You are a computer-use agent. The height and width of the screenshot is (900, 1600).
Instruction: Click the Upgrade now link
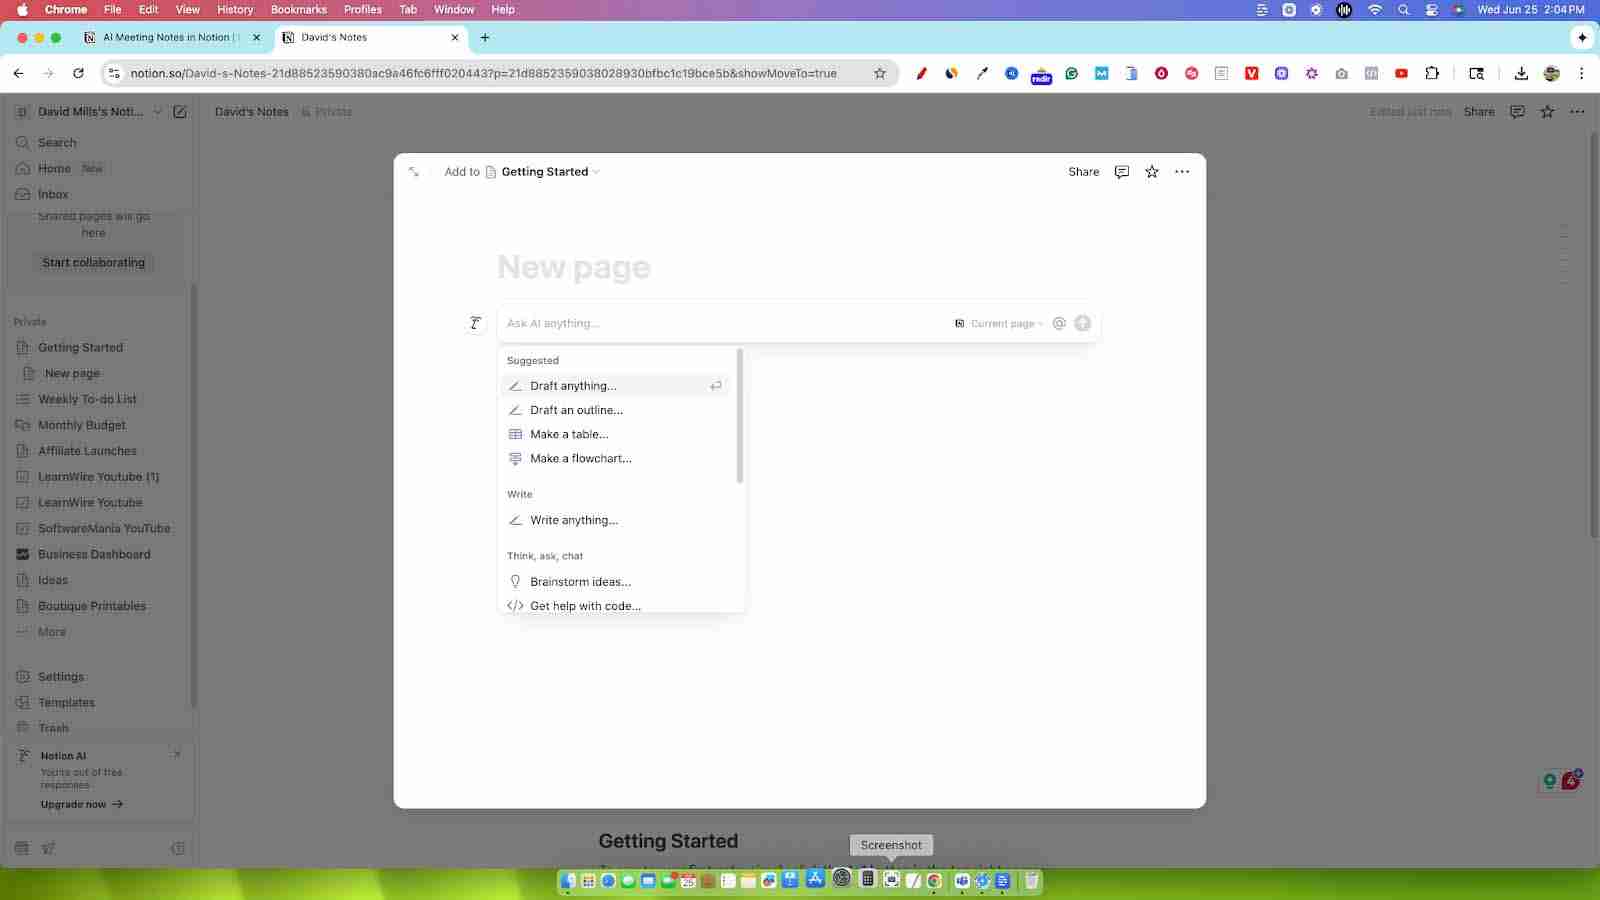point(82,804)
